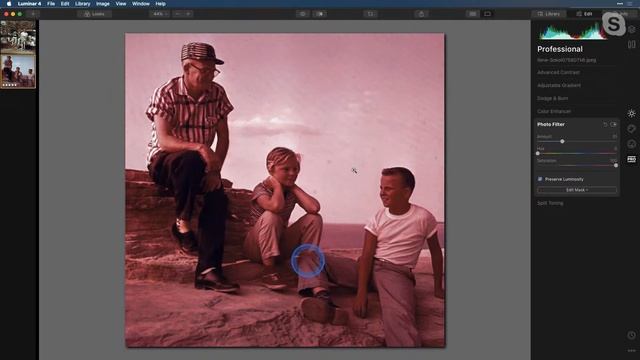The image size is (640, 360).
Task: Expand the Adjustable Gradient tool
Action: pos(559,85)
